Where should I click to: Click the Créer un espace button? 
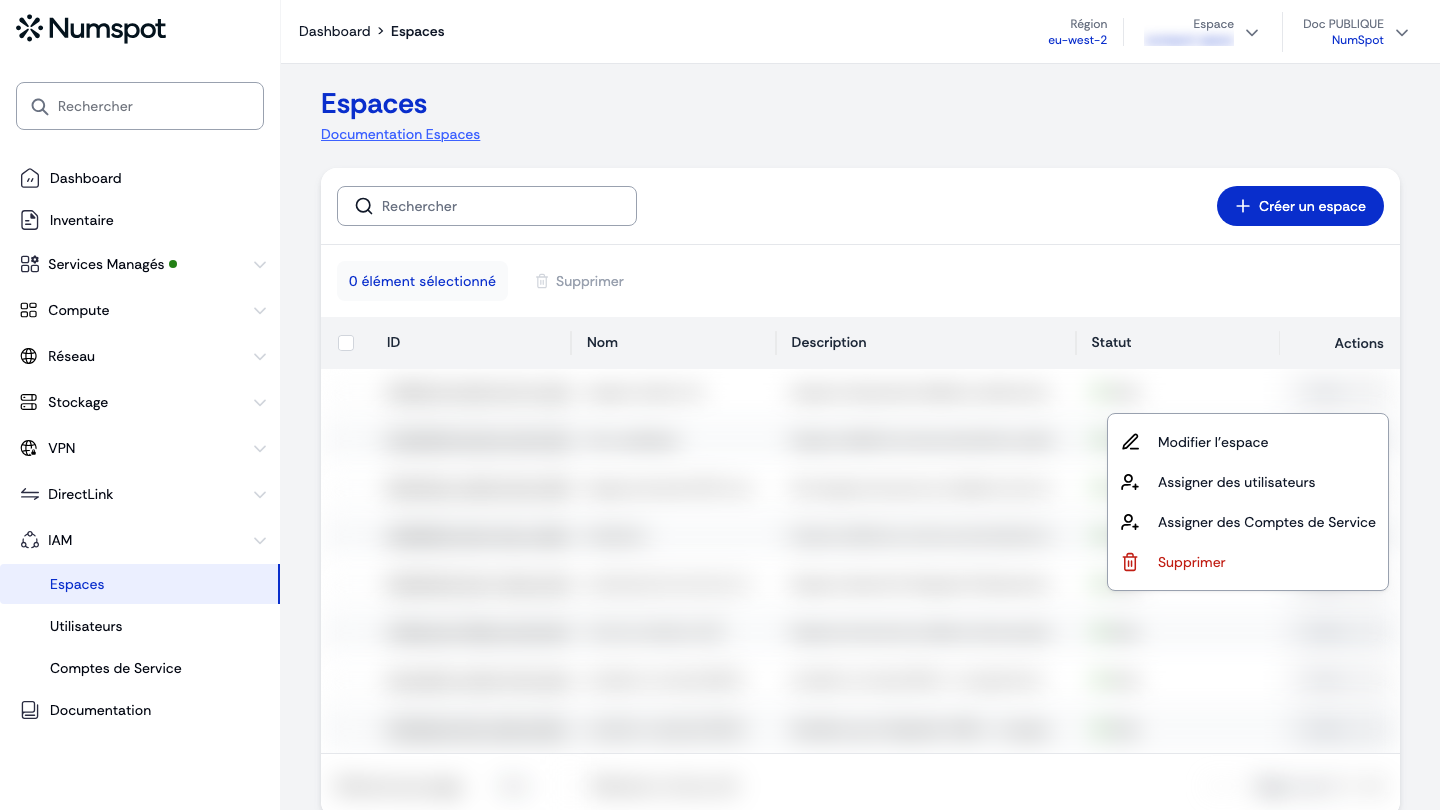click(1300, 206)
